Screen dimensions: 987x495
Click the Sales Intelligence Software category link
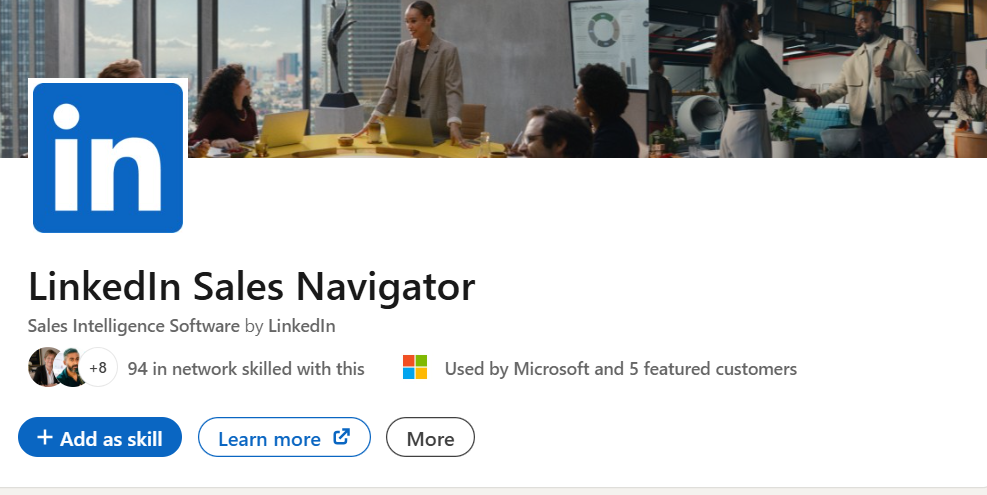click(133, 326)
